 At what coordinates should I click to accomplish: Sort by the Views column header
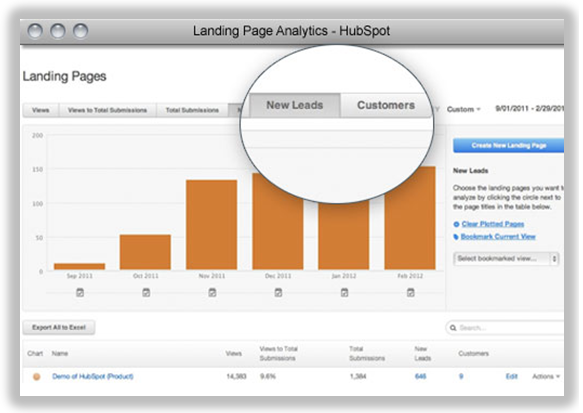(x=234, y=353)
